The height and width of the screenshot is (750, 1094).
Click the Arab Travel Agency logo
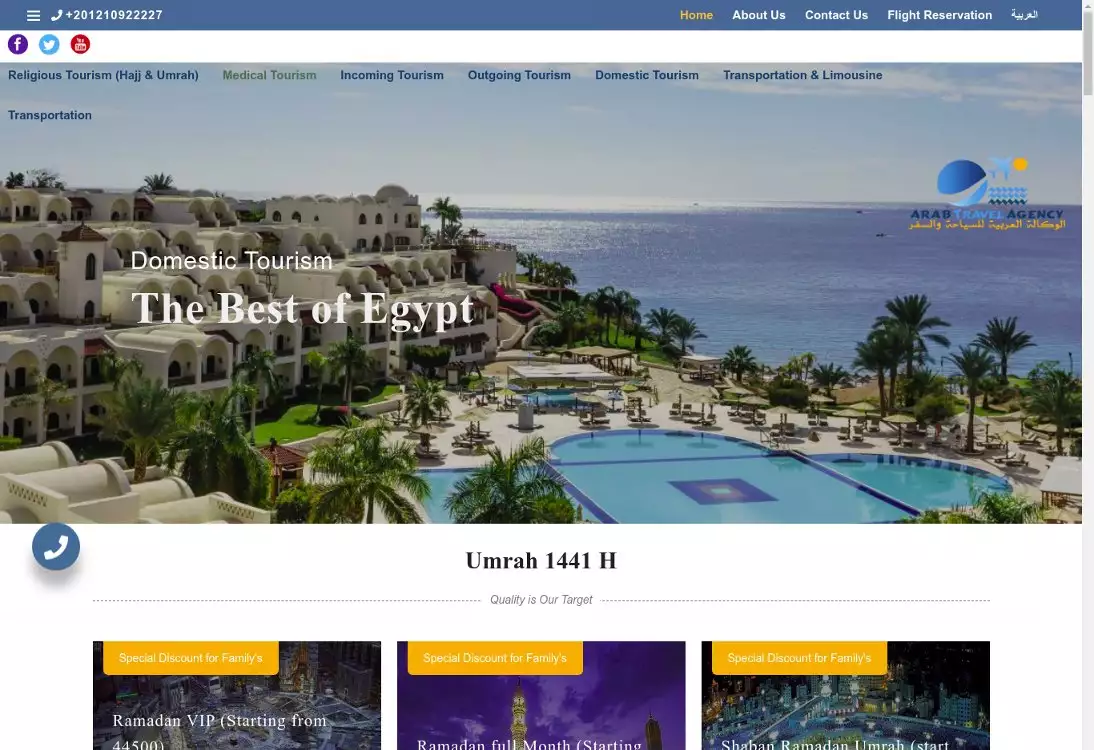986,195
